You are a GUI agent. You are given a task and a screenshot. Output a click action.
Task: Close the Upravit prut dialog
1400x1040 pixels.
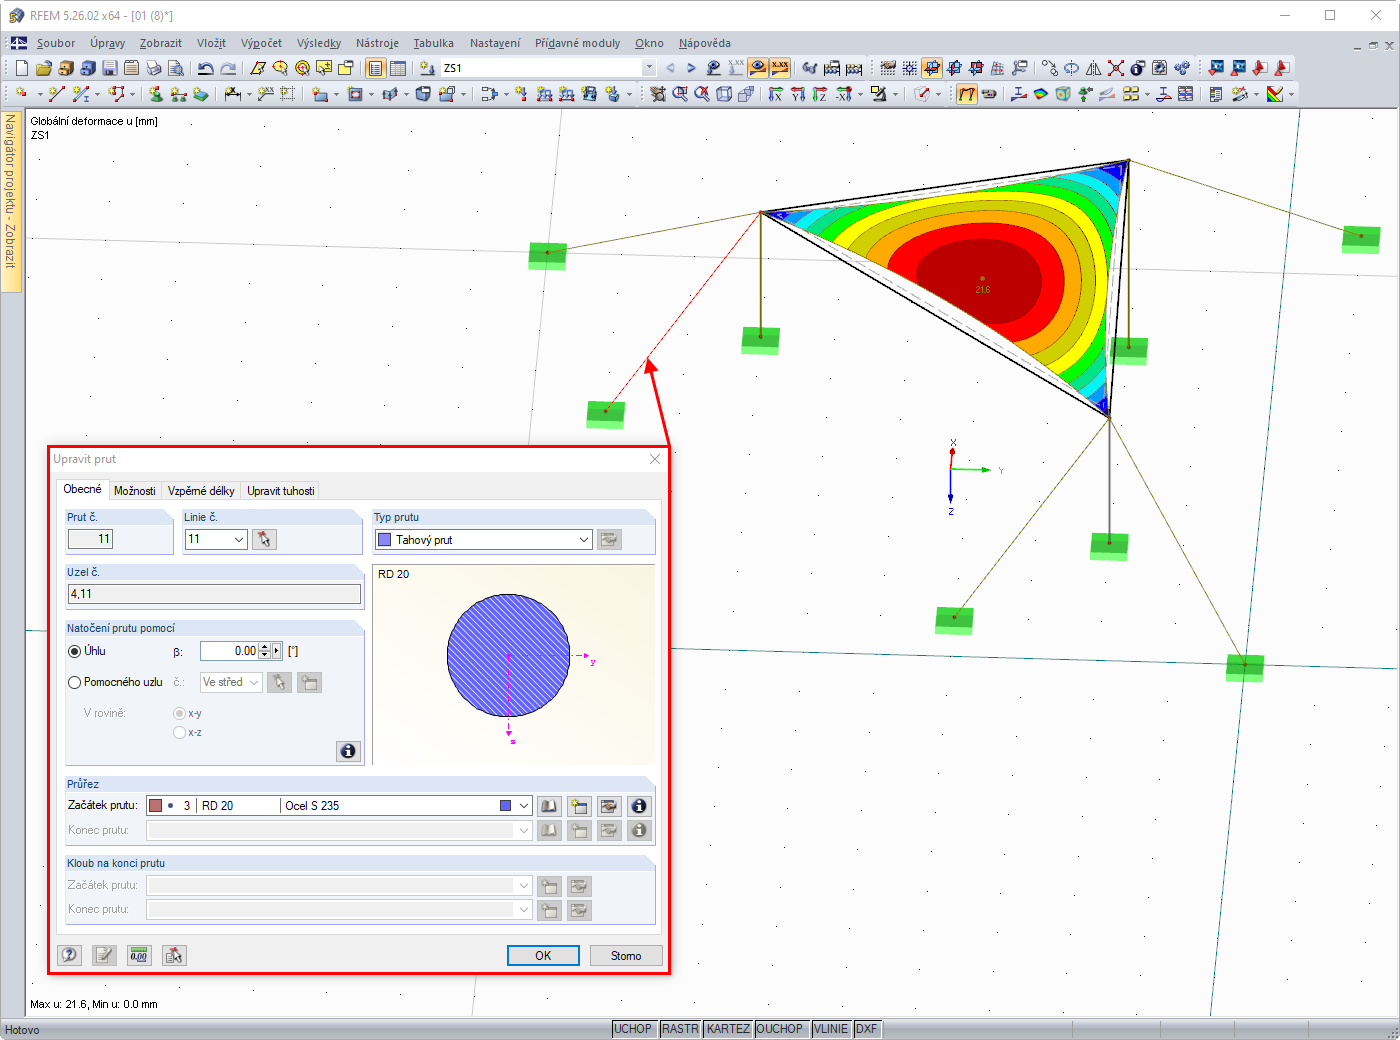(x=655, y=459)
